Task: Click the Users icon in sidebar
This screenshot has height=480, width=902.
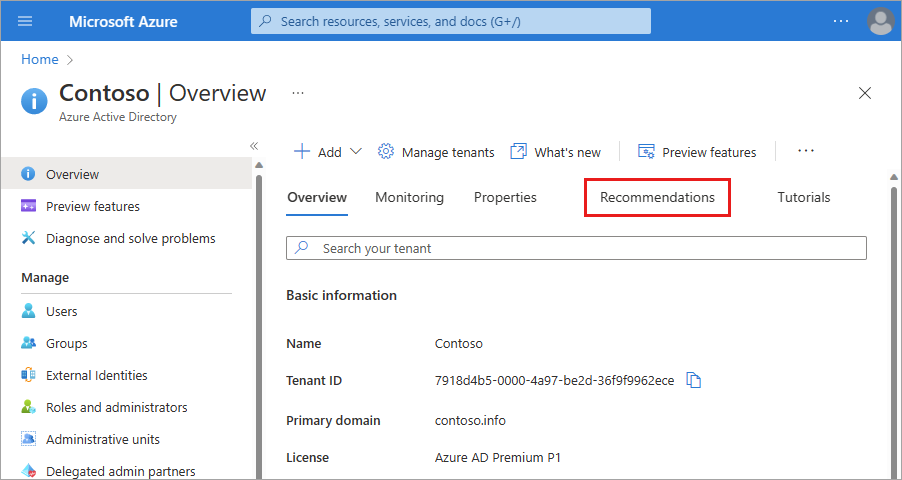Action: (28, 311)
